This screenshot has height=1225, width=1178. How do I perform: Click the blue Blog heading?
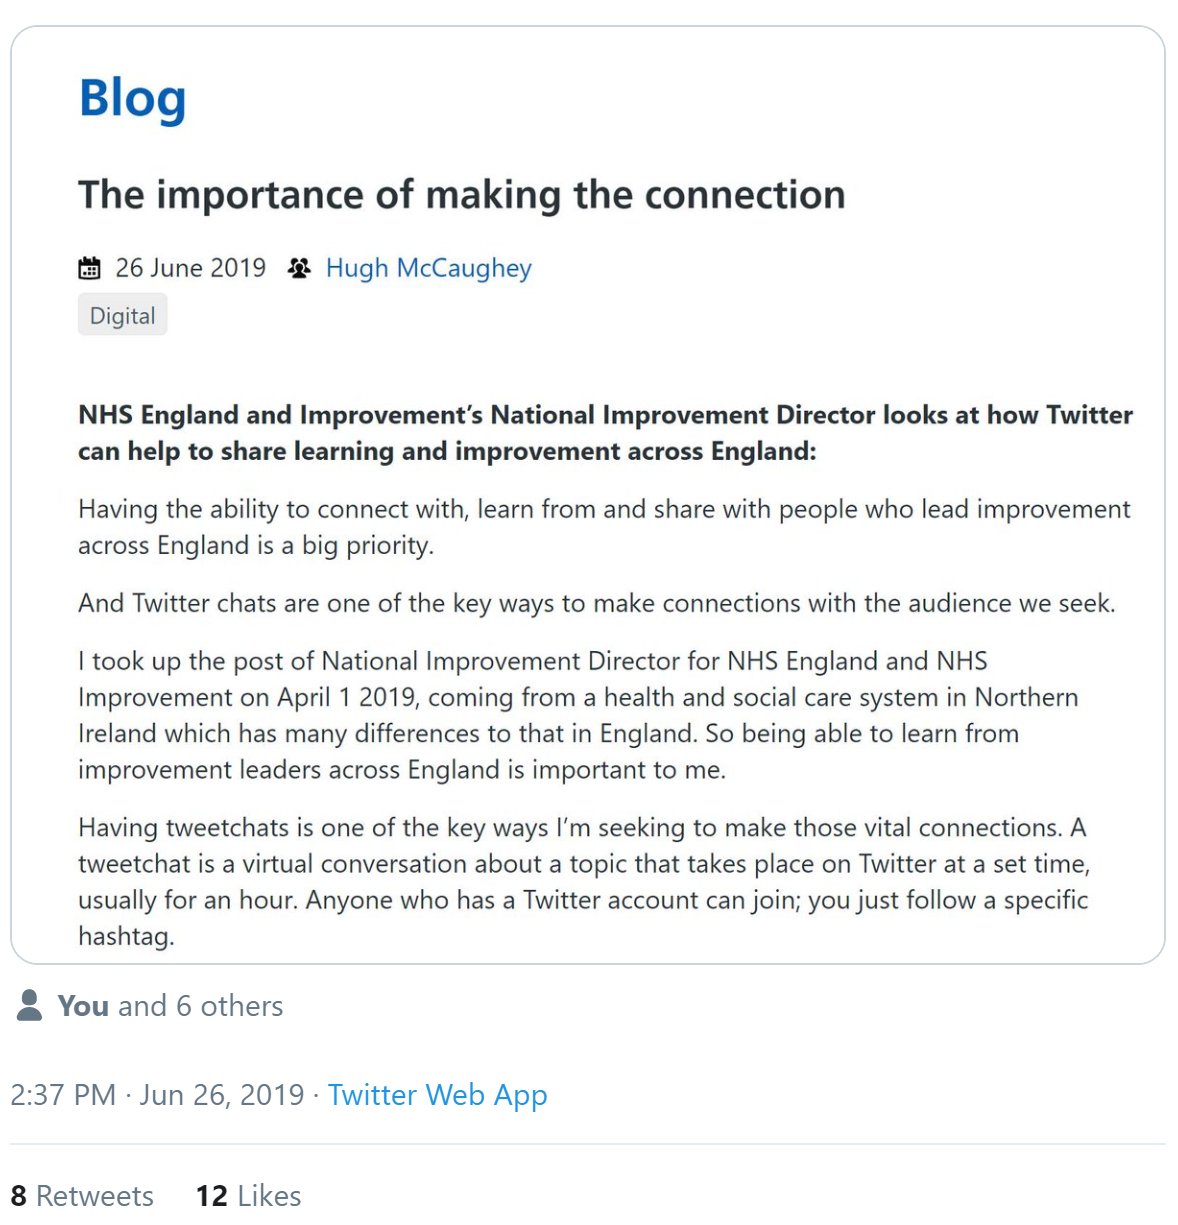click(x=133, y=99)
